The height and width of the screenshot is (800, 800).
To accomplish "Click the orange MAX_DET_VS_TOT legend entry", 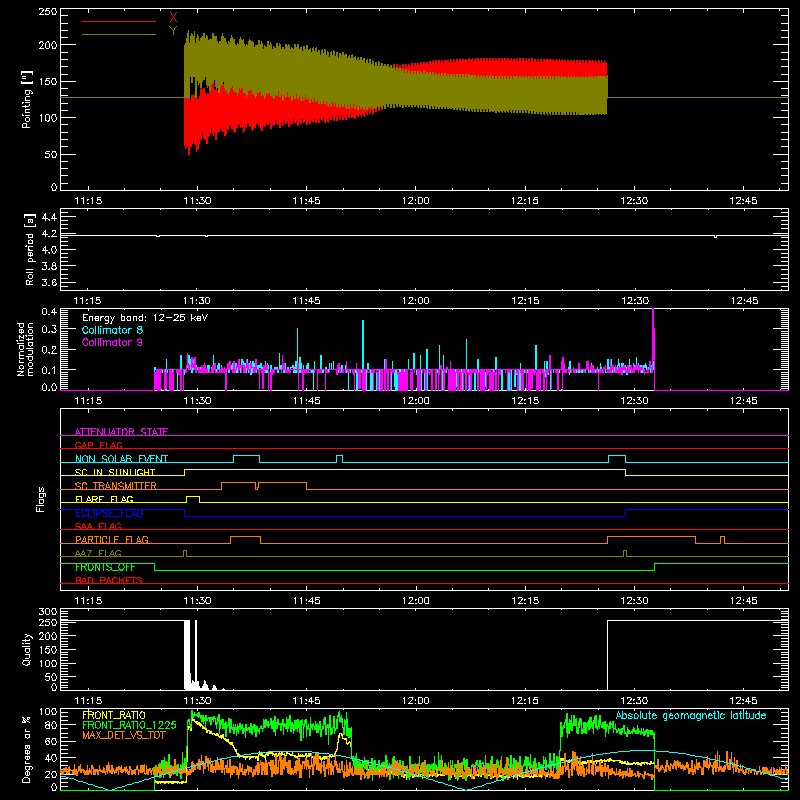I will pos(124,735).
